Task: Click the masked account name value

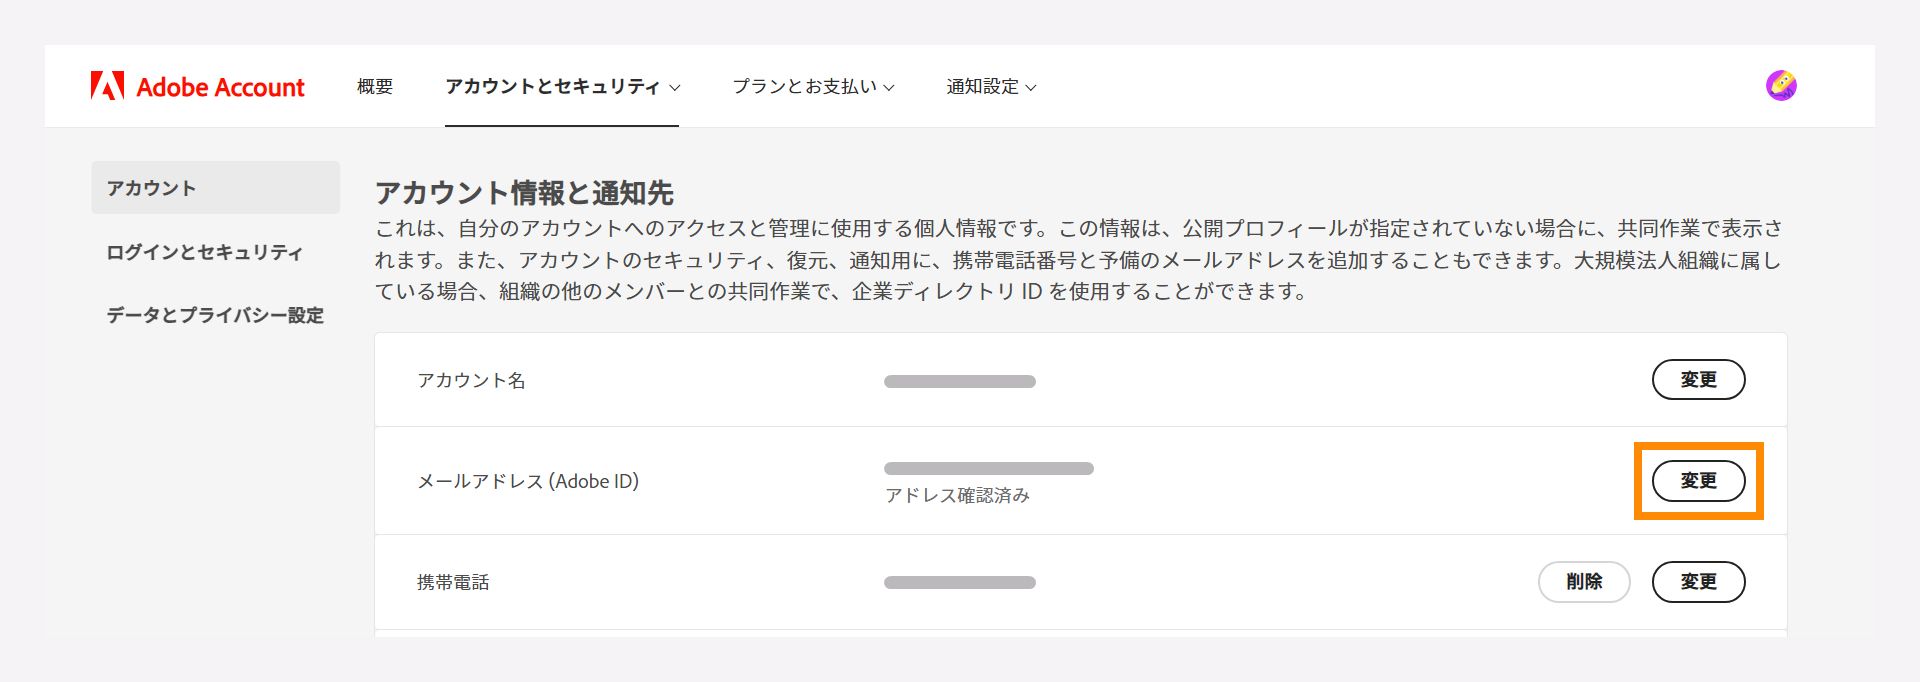Action: (958, 380)
